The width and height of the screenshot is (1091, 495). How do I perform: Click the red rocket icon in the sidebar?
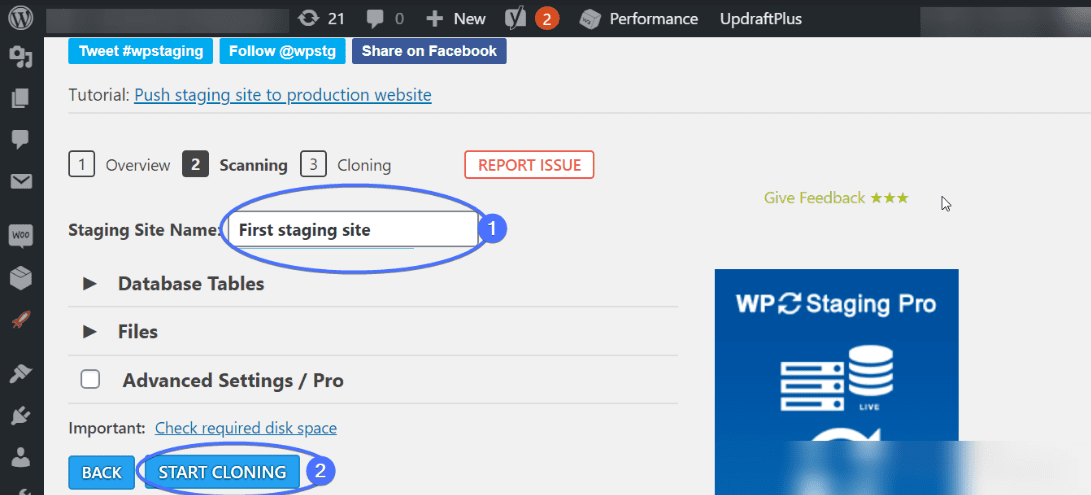(x=21, y=320)
